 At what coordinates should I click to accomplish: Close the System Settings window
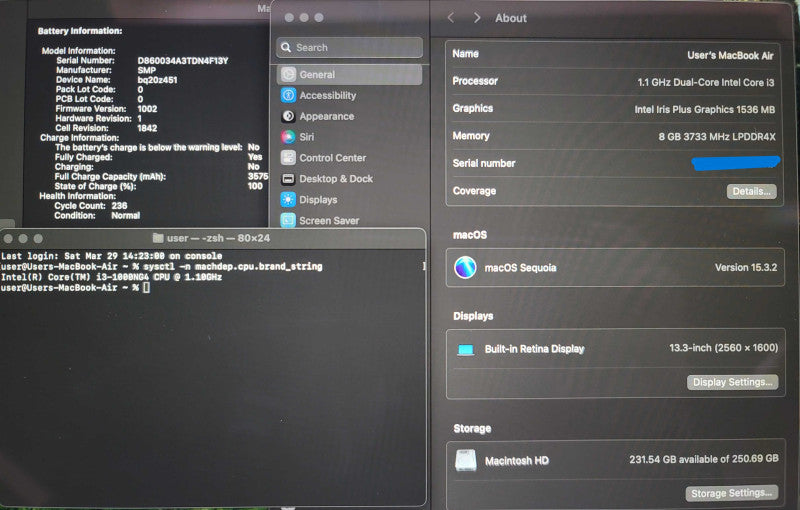pyautogui.click(x=289, y=17)
